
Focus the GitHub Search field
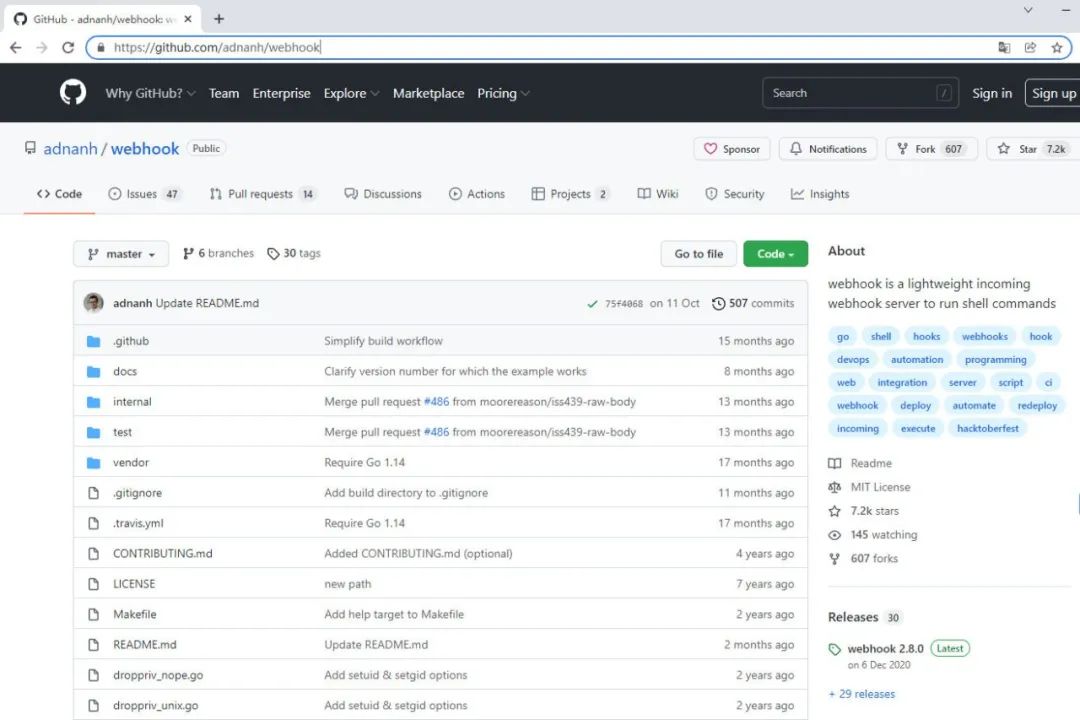860,93
